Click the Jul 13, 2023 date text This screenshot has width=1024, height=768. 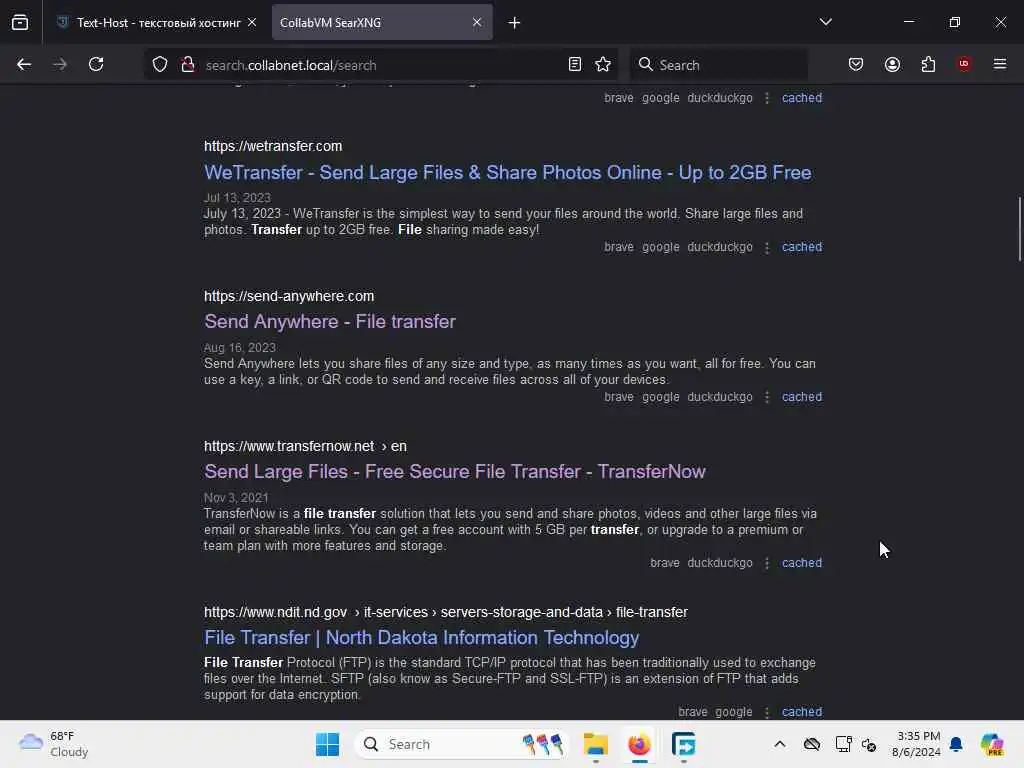point(237,197)
